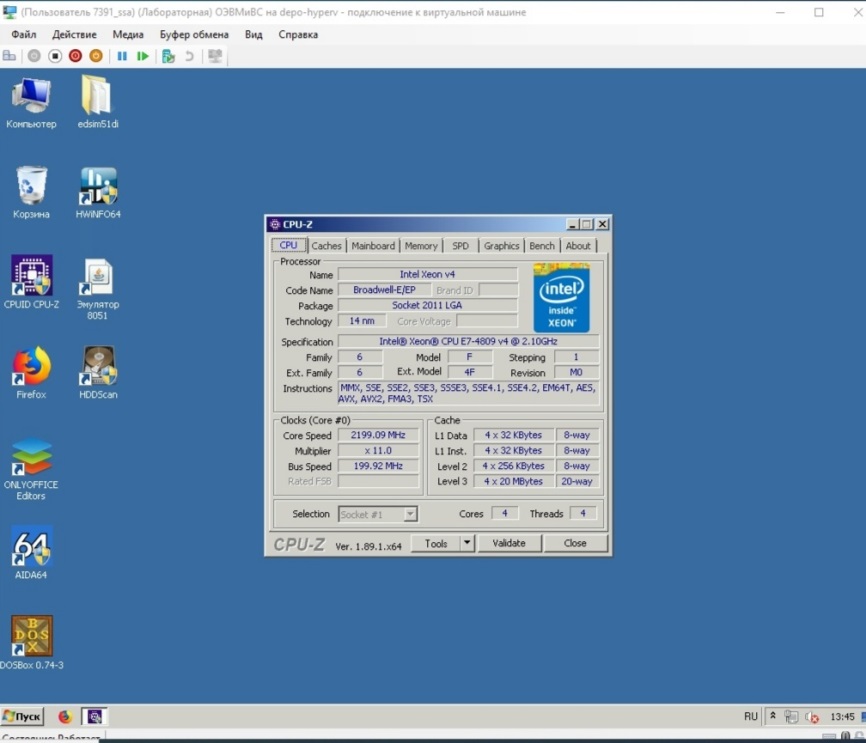Open the Справка menu
This screenshot has height=743, width=866.
pos(298,34)
